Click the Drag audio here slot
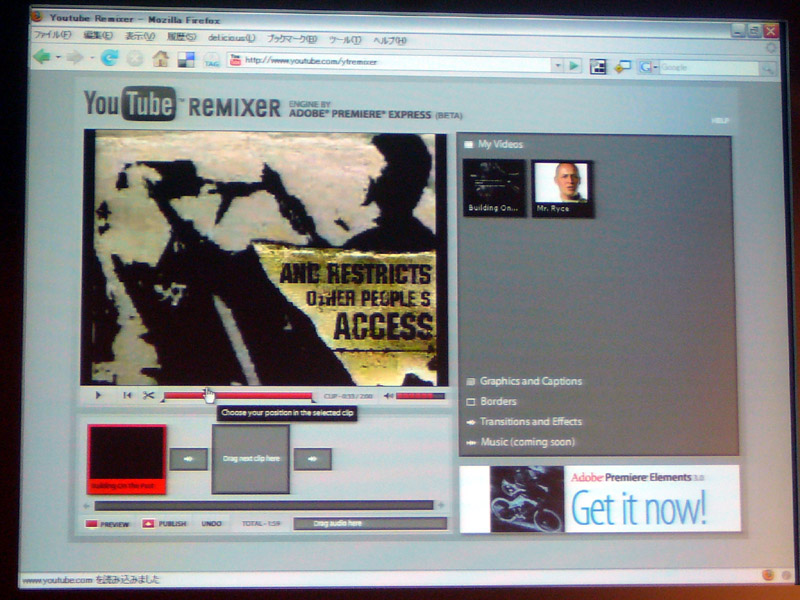800x600 pixels. (x=370, y=523)
